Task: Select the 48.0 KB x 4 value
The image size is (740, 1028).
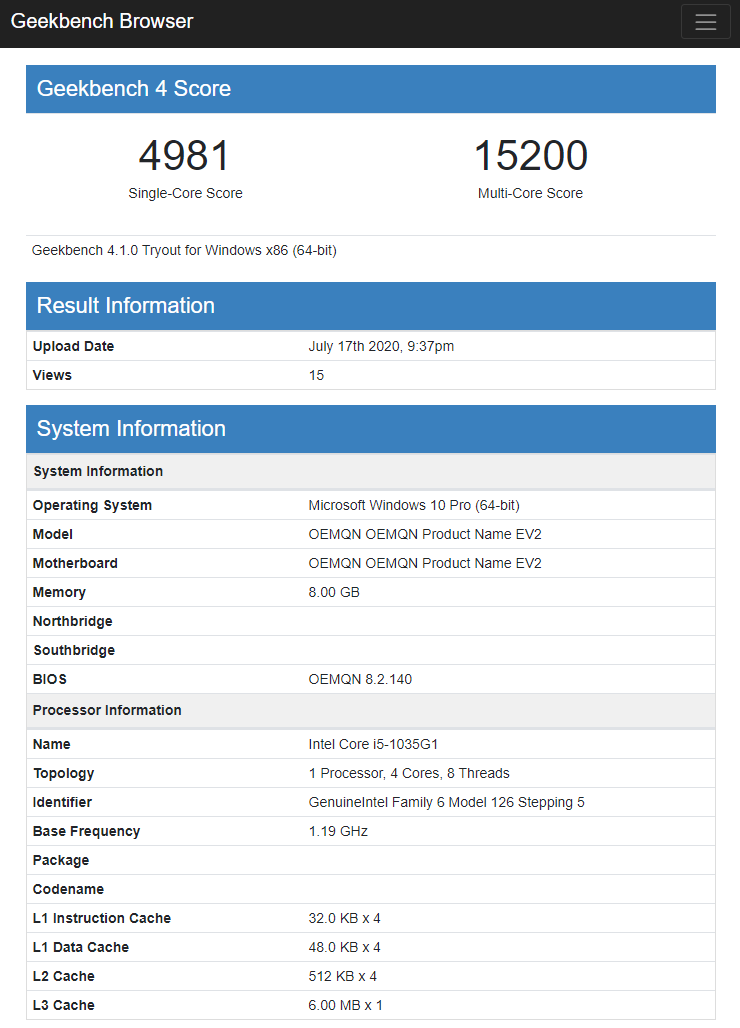Action: (345, 947)
